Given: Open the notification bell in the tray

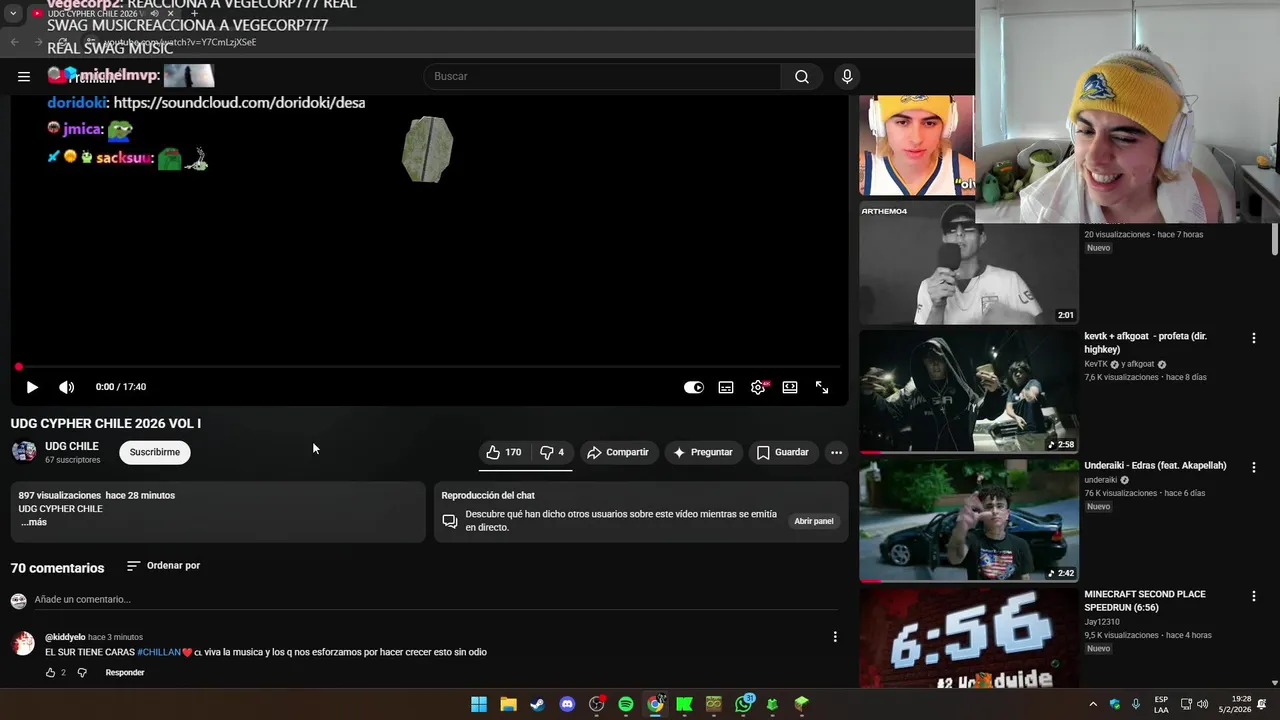Looking at the screenshot, I should click(x=1262, y=704).
